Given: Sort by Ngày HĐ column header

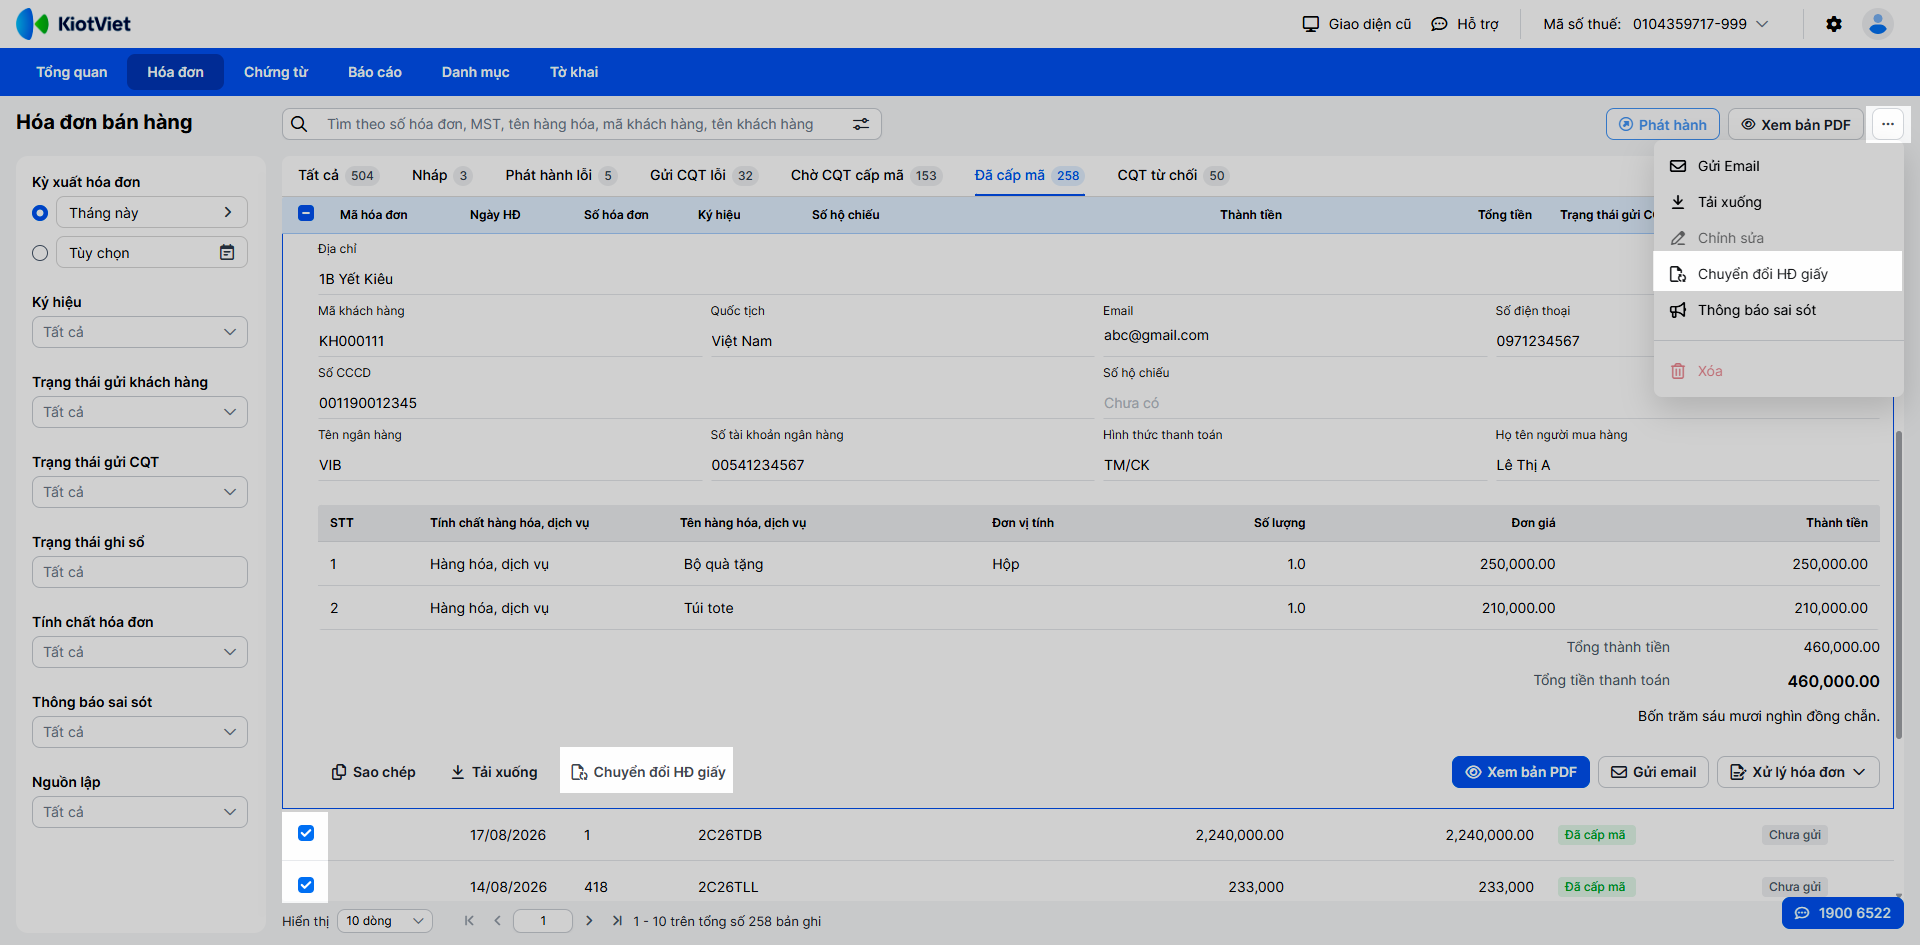Looking at the screenshot, I should (495, 215).
